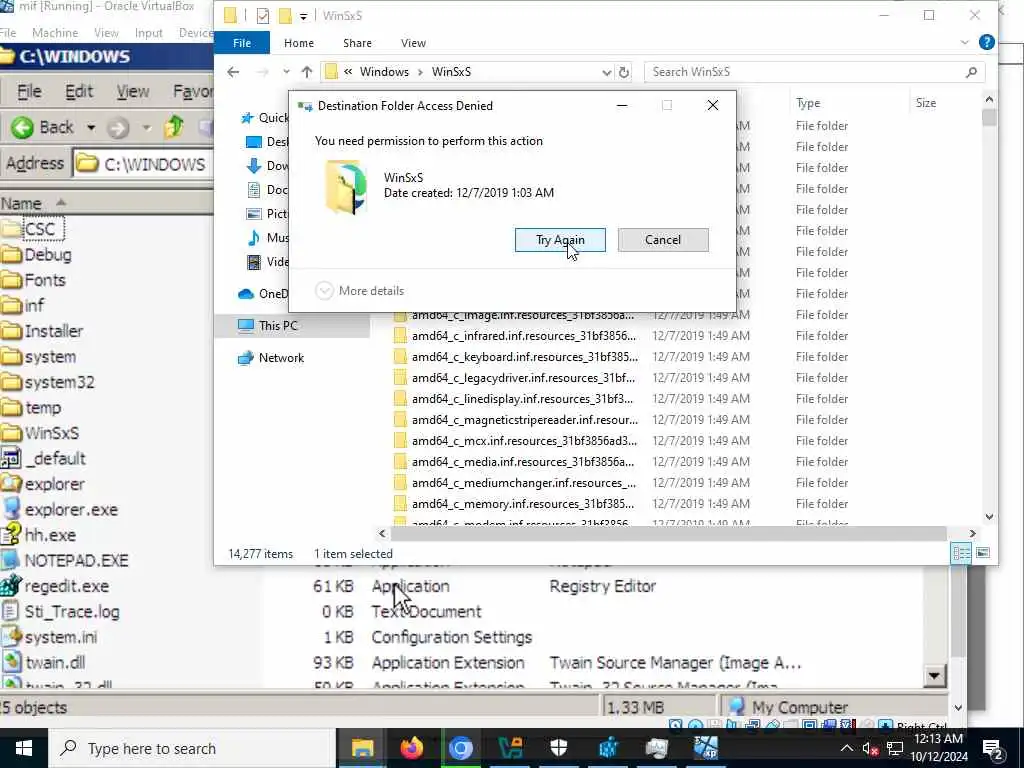This screenshot has height=768, width=1024.
Task: Click the Type column header
Action: pyautogui.click(x=808, y=103)
